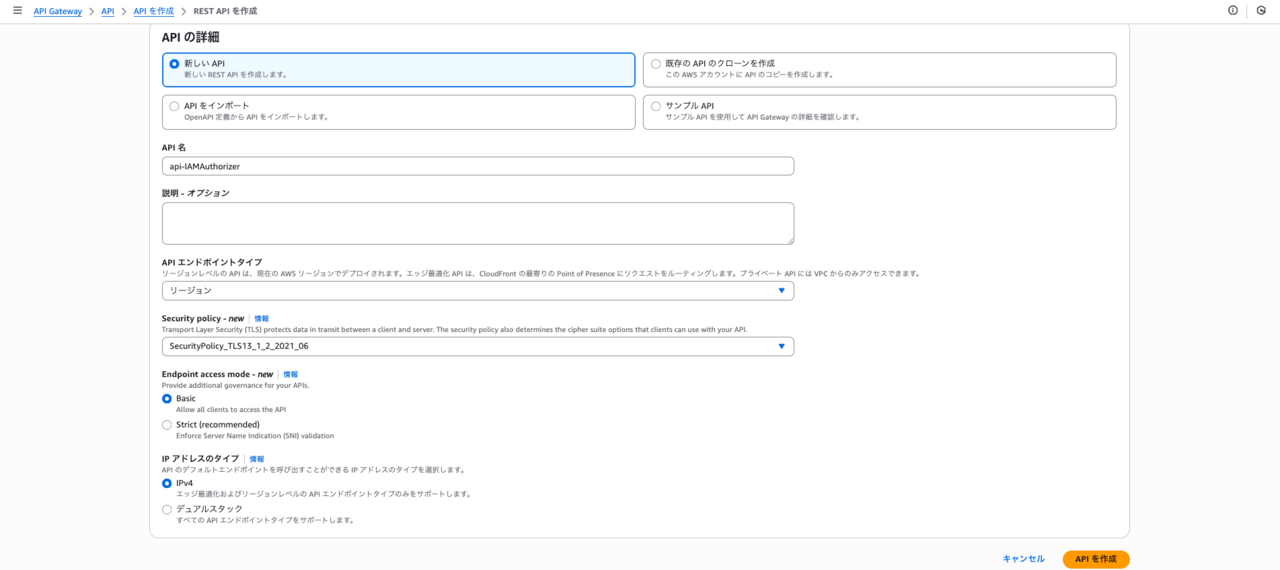1280x570 pixels.
Task: Click into the API 名 text field
Action: (x=477, y=166)
